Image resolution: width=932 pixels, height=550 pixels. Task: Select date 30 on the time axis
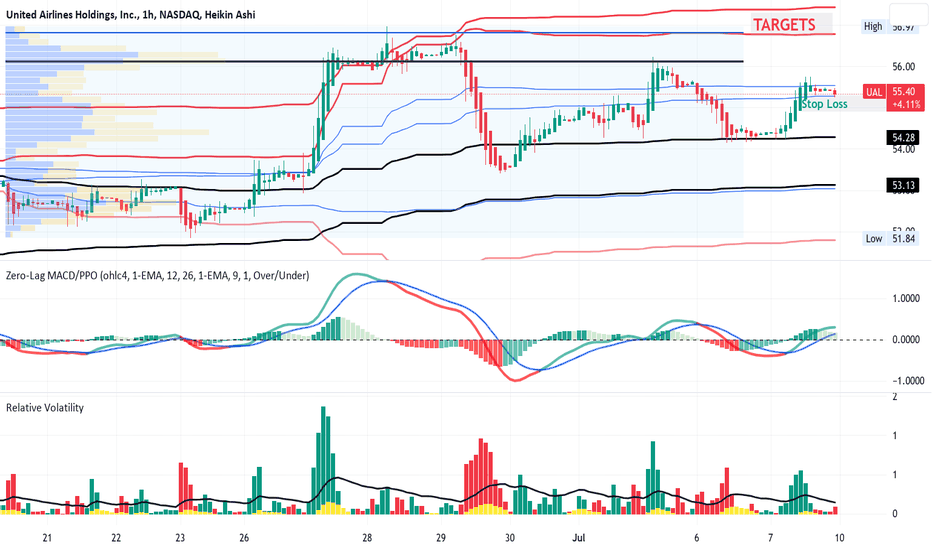click(x=509, y=538)
